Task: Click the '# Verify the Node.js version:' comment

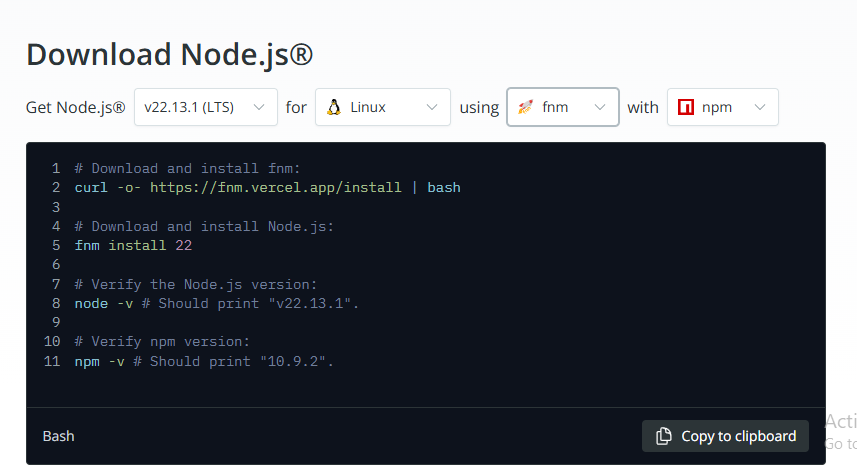Action: [x=196, y=284]
